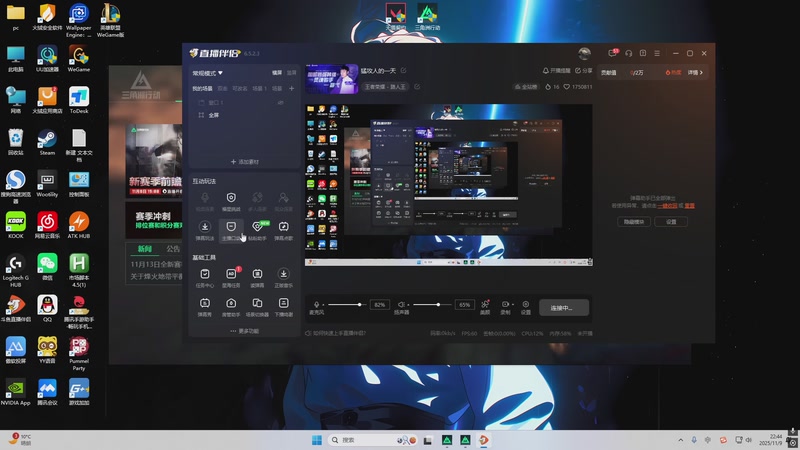Add a new scene with the plus icon
The image size is (800, 450).
click(291, 88)
